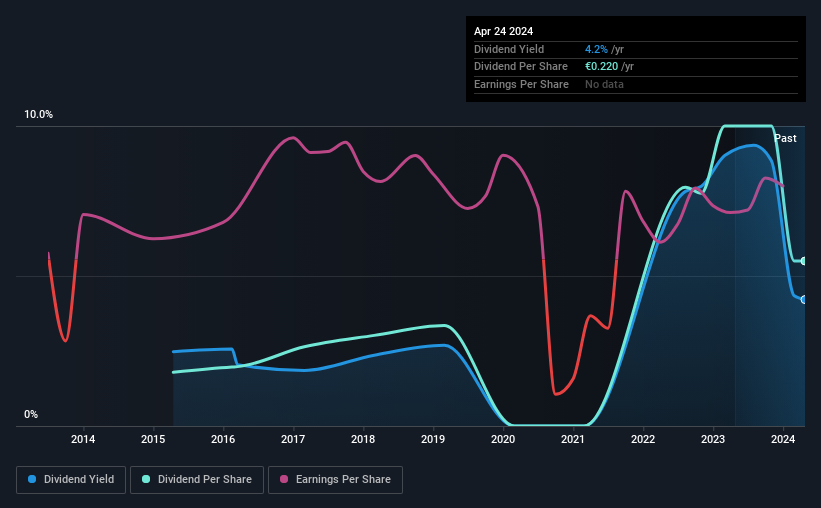821x508 pixels.
Task: Click the €0.220 dividend per share value
Action: coord(601,67)
